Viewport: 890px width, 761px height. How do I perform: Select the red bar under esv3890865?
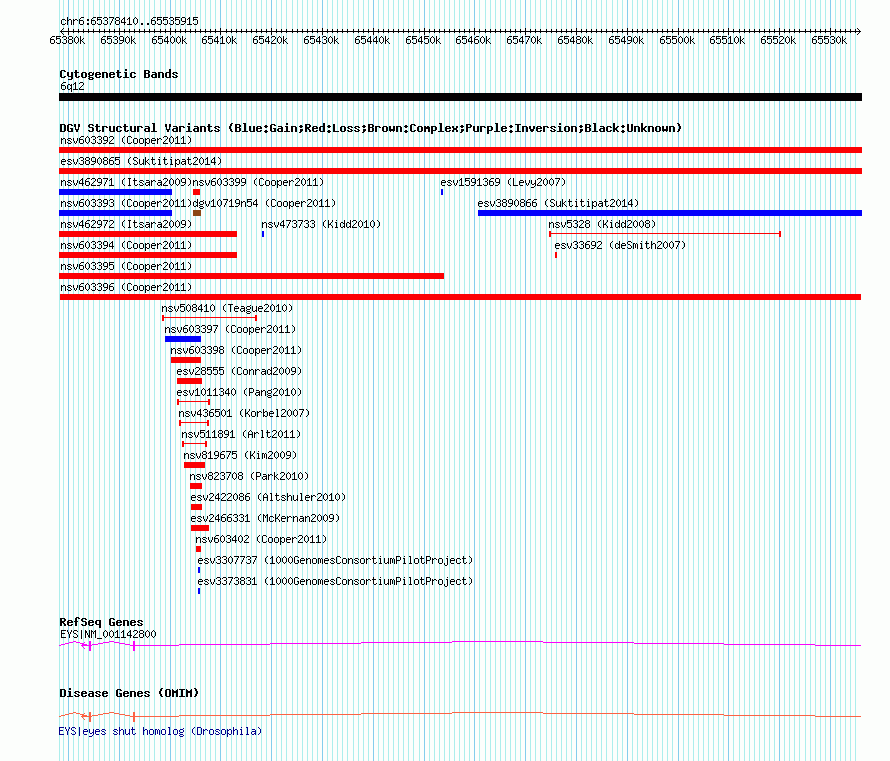point(460,171)
